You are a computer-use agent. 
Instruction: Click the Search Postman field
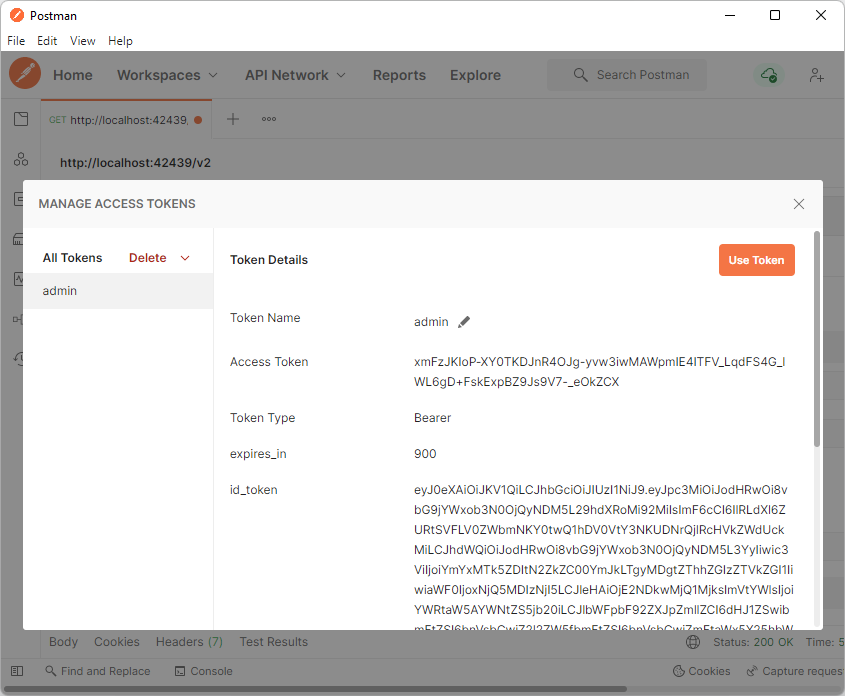(x=626, y=75)
